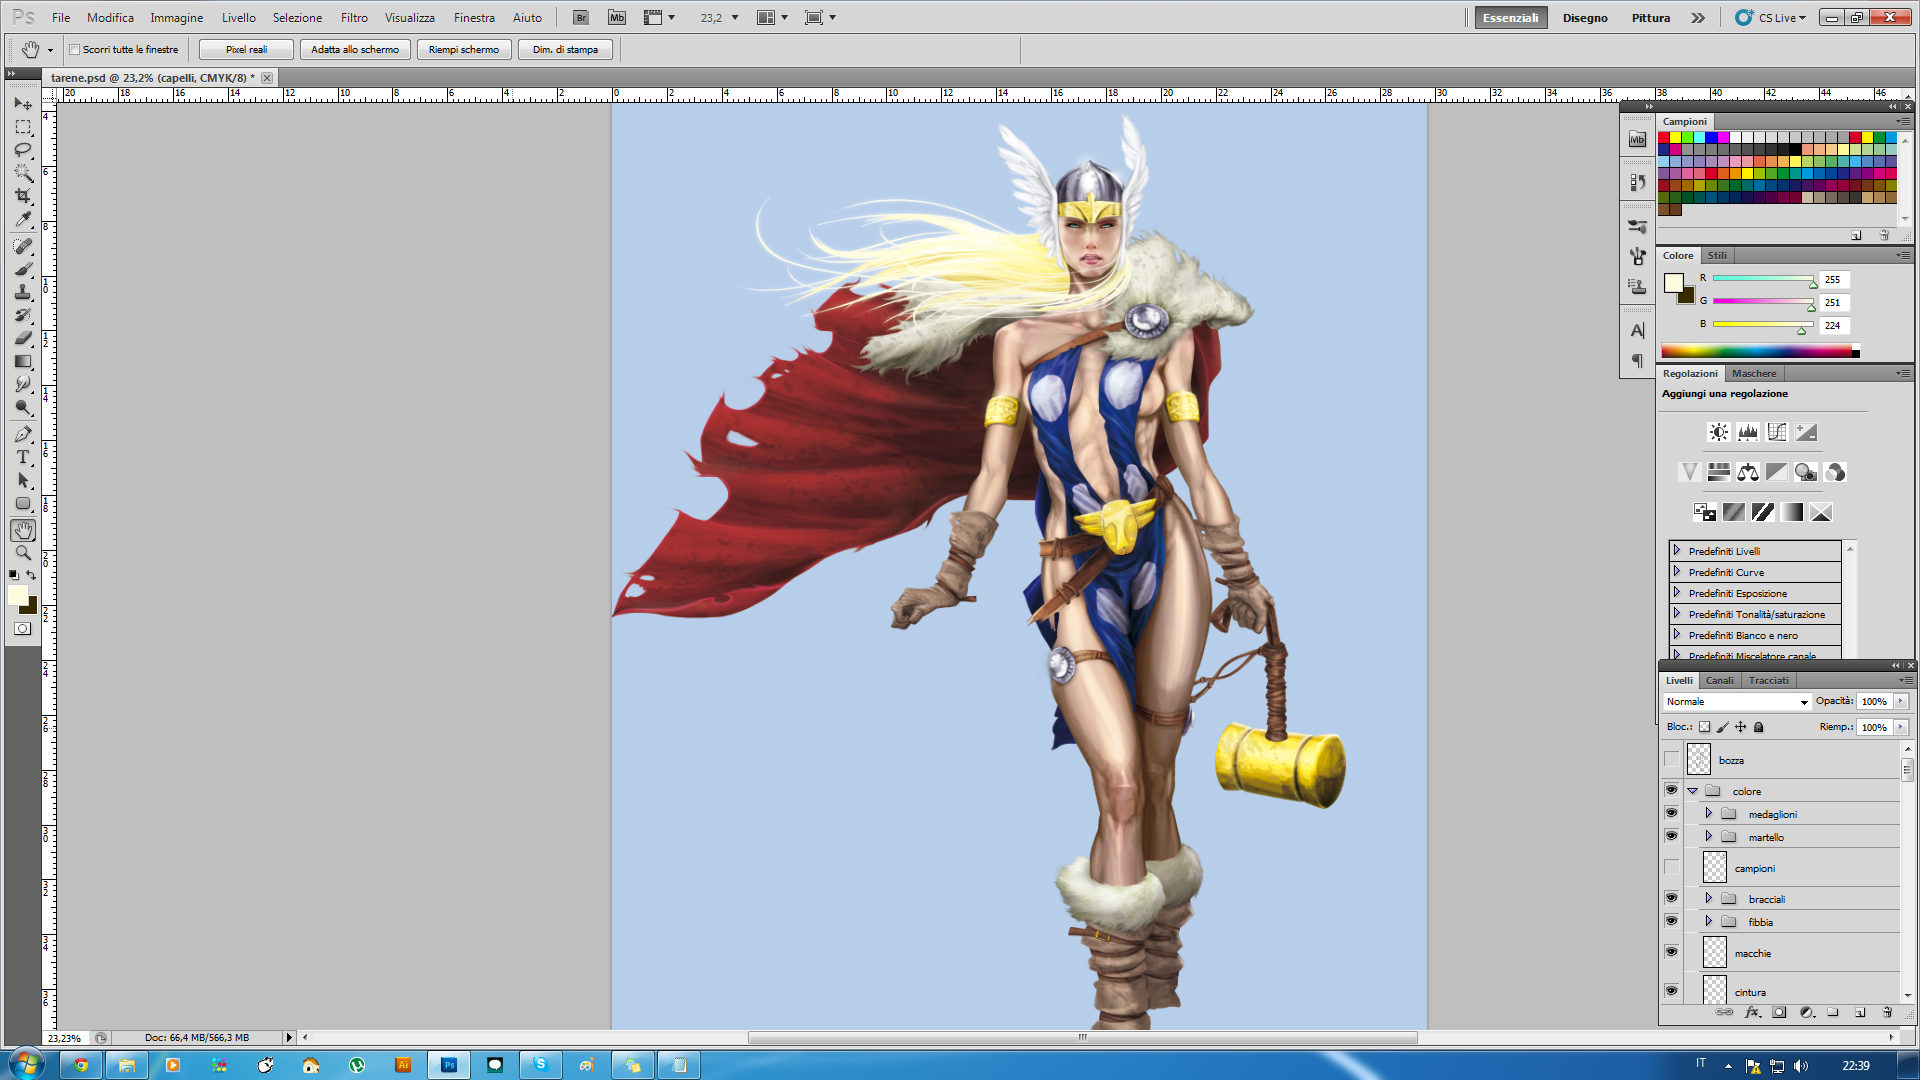Add a Brightness/Contrast adjustment

coord(1718,432)
